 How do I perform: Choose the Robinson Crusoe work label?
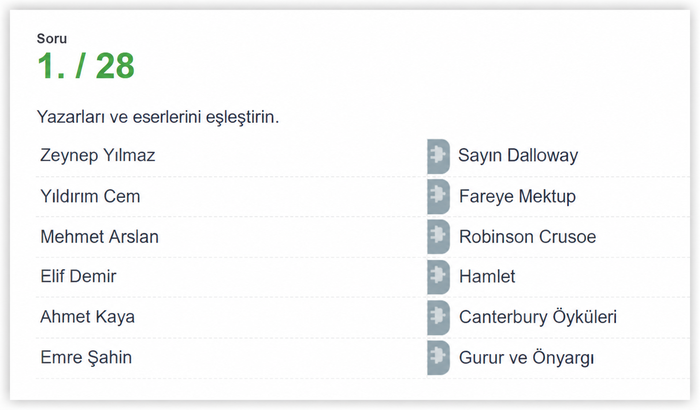click(x=528, y=237)
